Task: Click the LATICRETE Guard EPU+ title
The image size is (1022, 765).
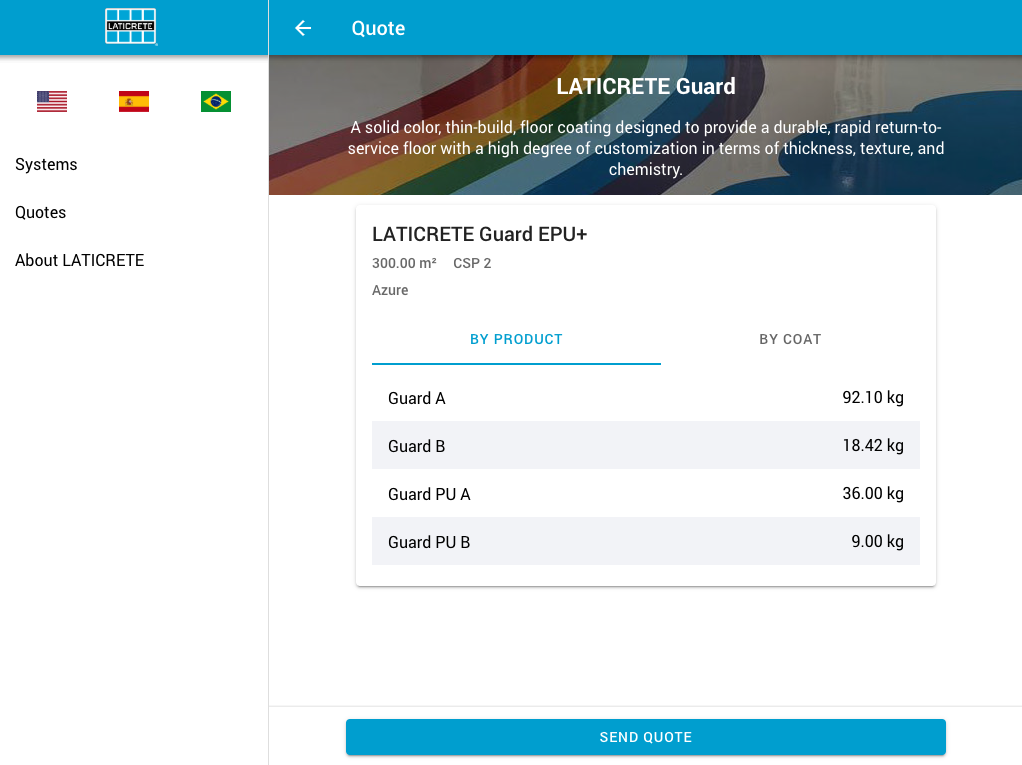Action: coord(480,234)
